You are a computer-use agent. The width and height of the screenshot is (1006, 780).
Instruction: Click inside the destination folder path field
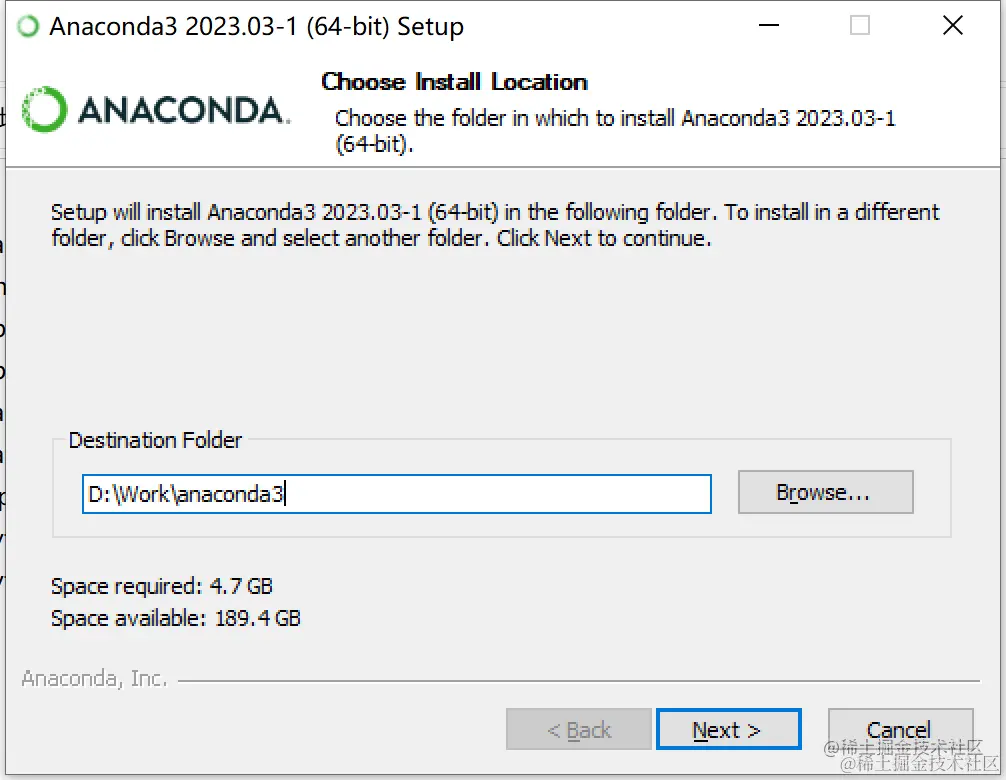pos(395,494)
